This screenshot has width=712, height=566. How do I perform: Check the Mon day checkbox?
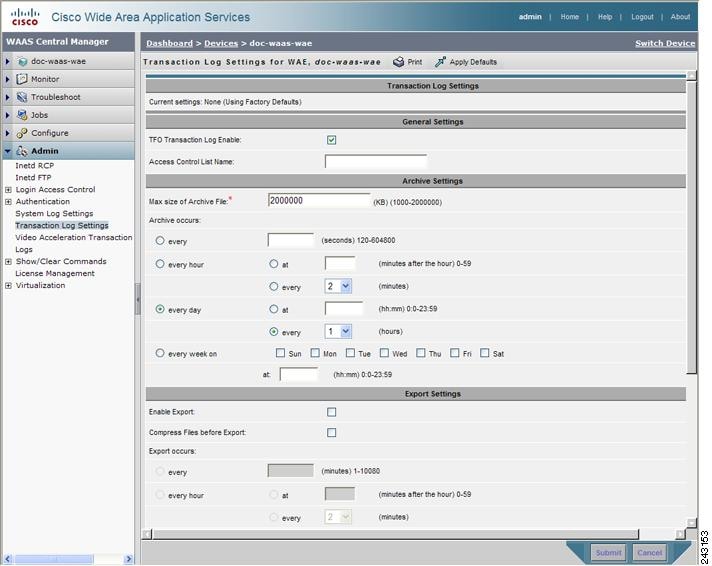coord(315,353)
